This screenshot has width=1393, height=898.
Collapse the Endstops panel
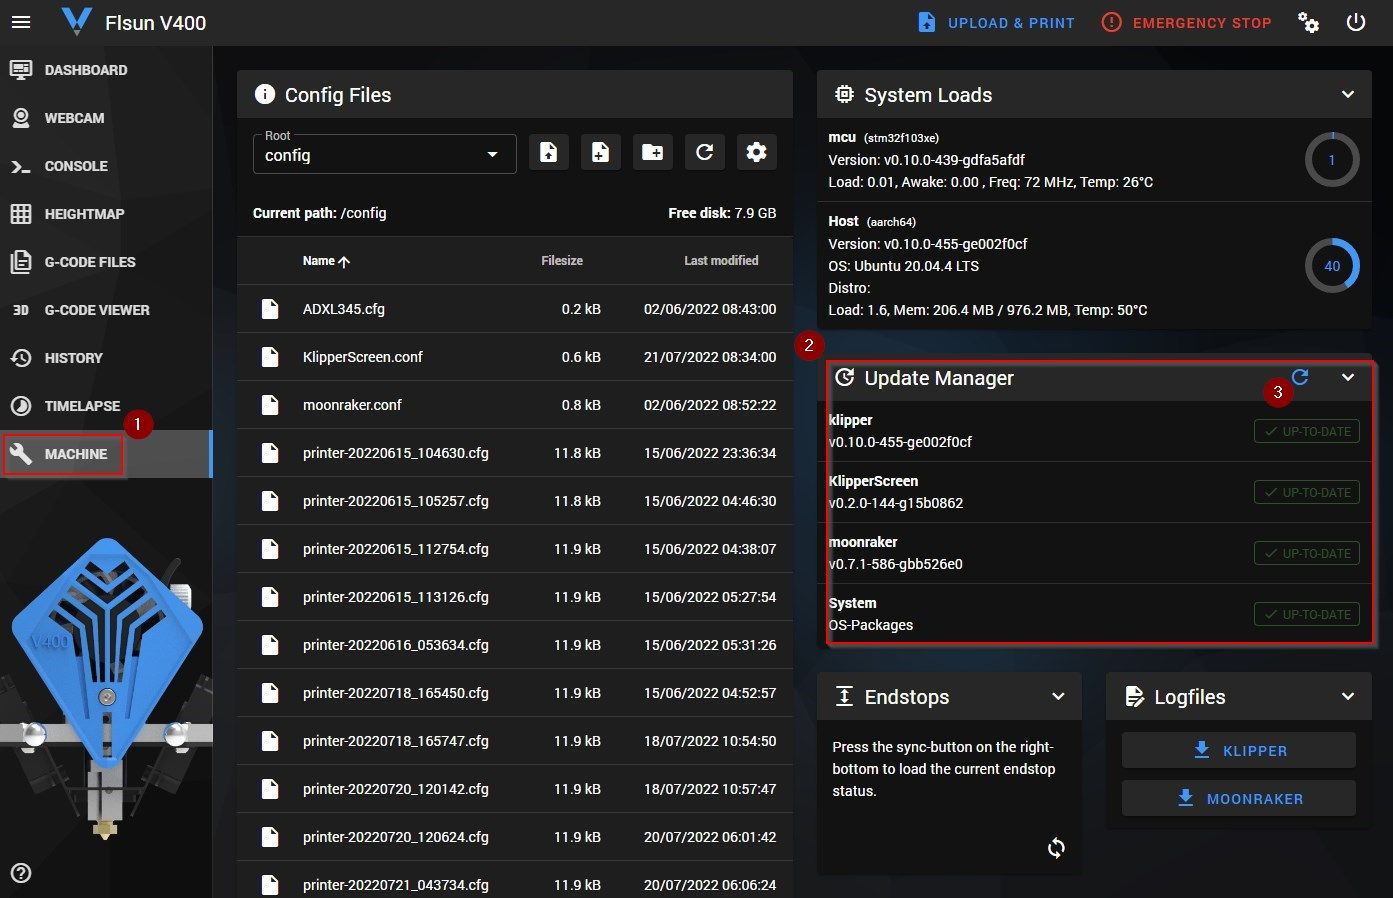tap(1058, 697)
